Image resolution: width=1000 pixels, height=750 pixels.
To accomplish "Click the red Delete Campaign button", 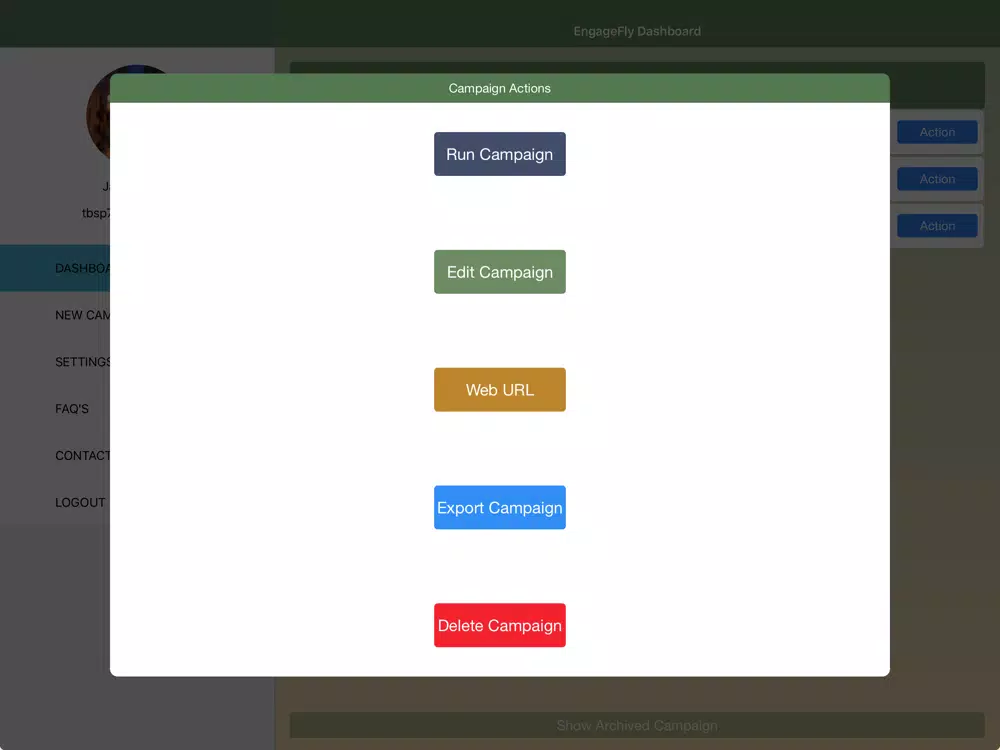I will click(499, 625).
